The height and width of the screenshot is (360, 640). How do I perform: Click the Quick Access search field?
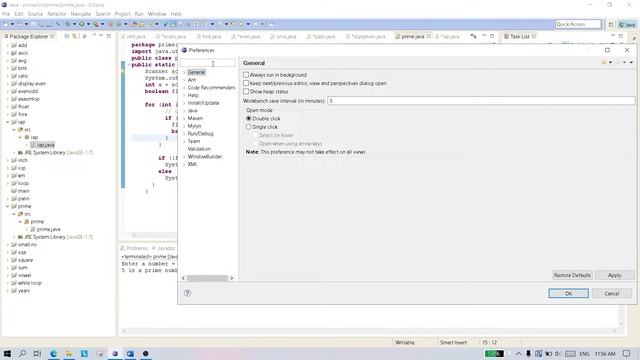[578, 24]
